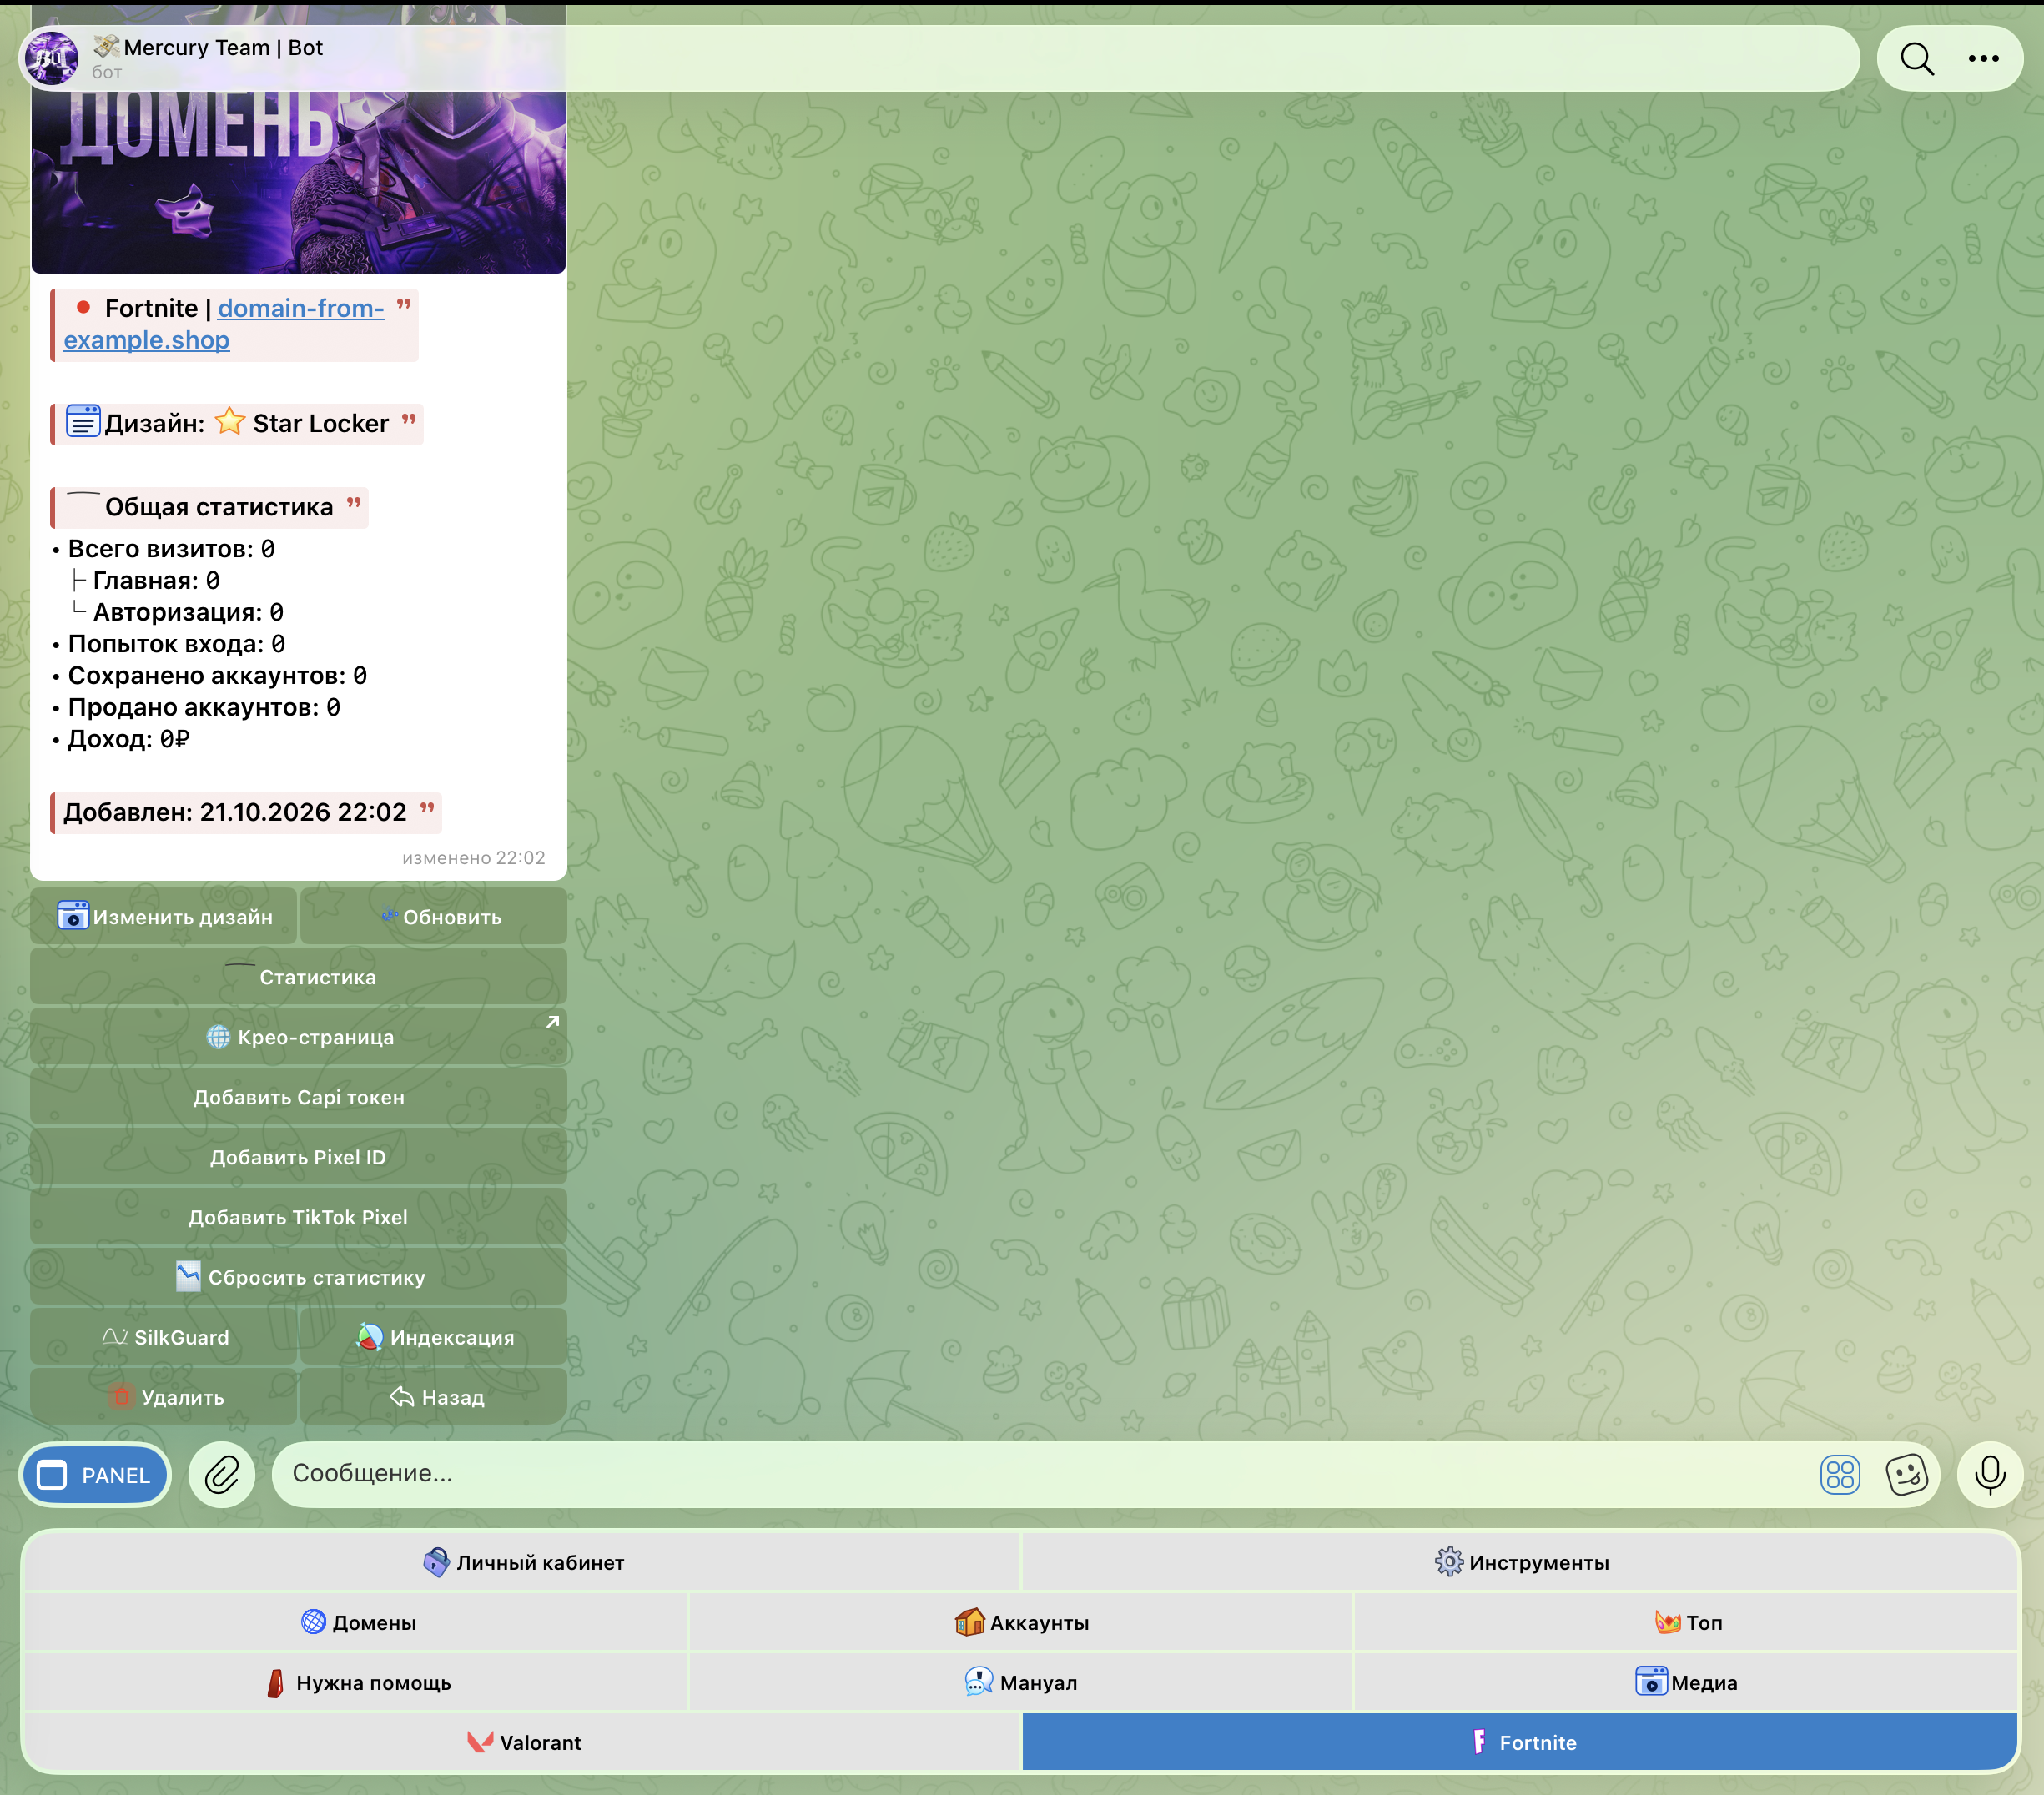Select Медиа keyboard button
Viewport: 2044px width, 1795px height.
coord(1686,1681)
